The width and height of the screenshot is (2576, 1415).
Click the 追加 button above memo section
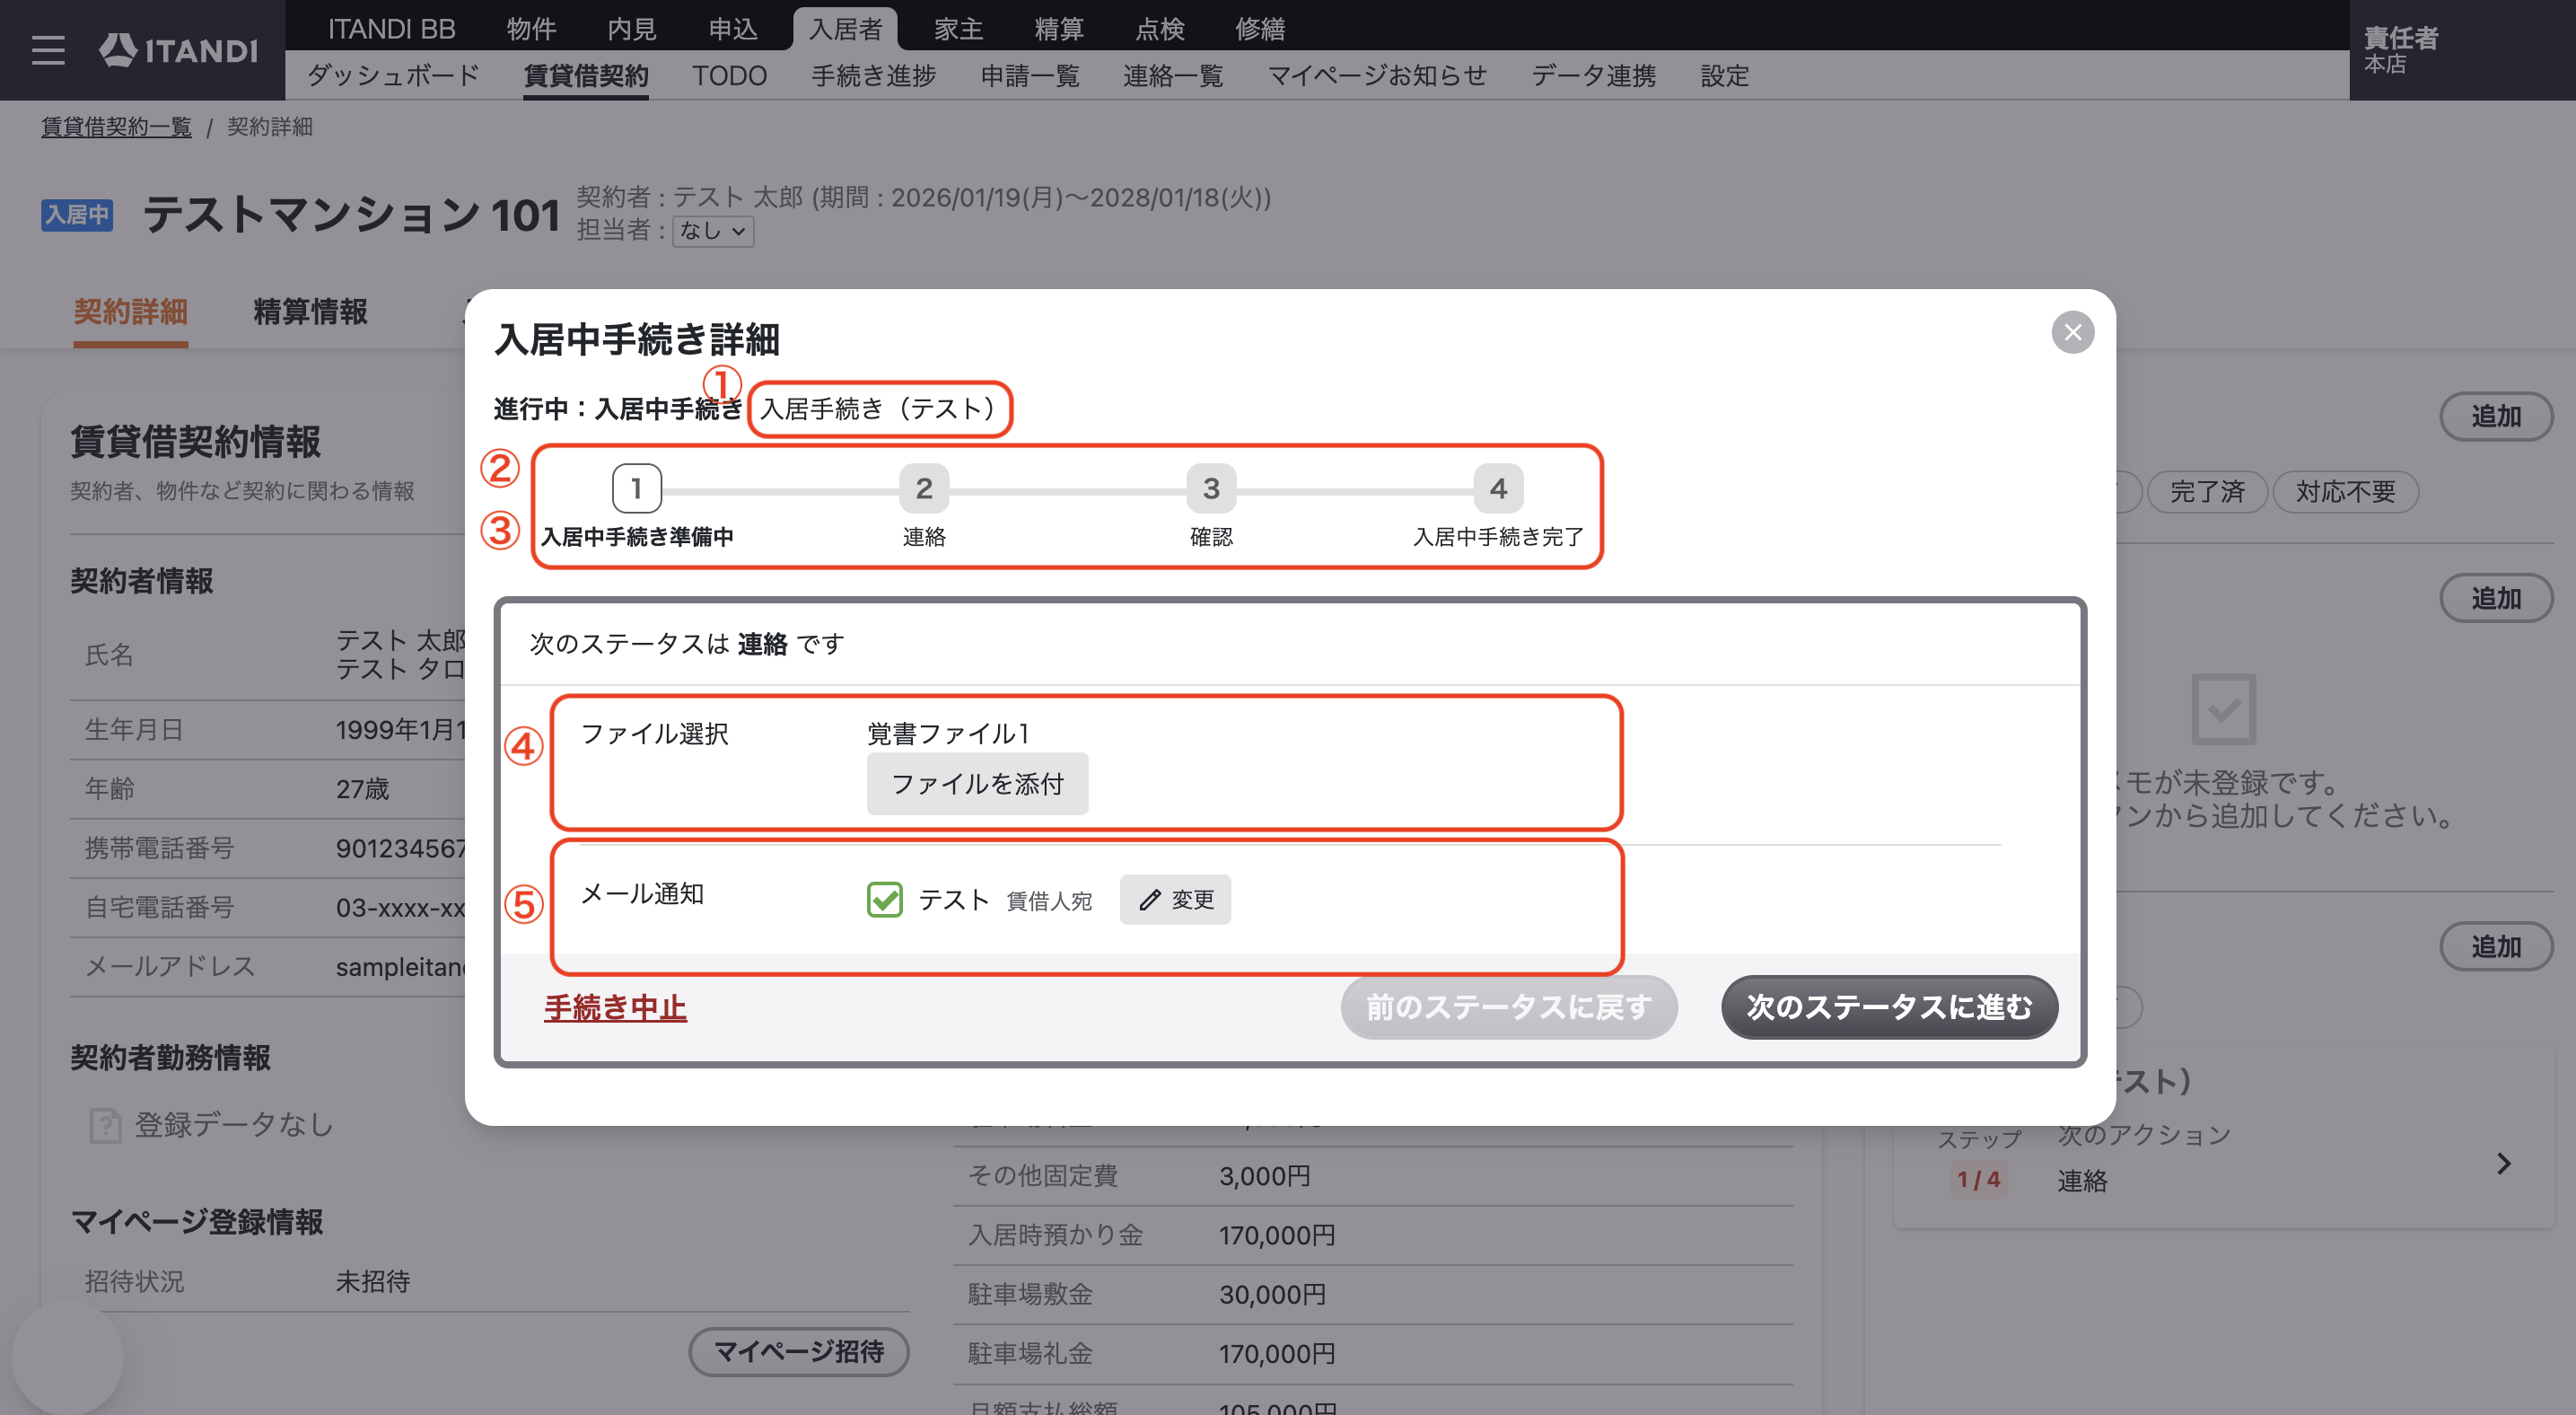(x=2496, y=598)
